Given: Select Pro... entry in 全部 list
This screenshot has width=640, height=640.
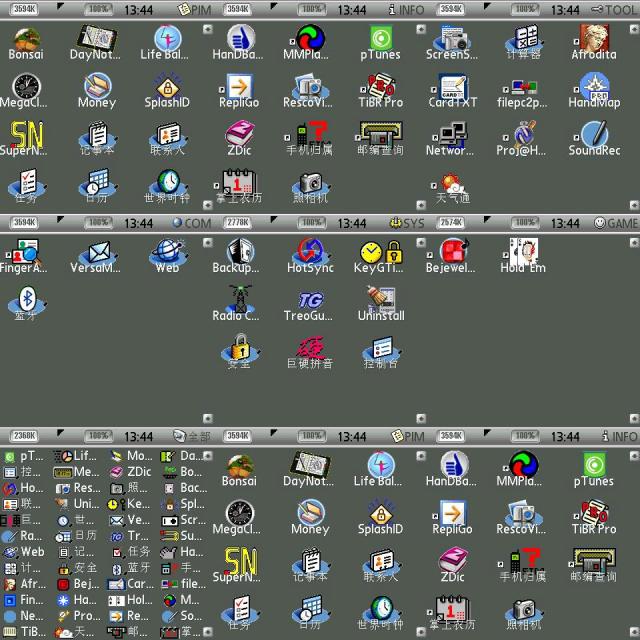Looking at the screenshot, I should coord(78,616).
